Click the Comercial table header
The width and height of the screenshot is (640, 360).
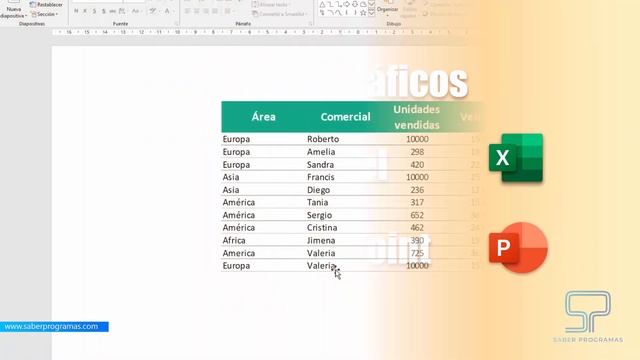pos(345,117)
